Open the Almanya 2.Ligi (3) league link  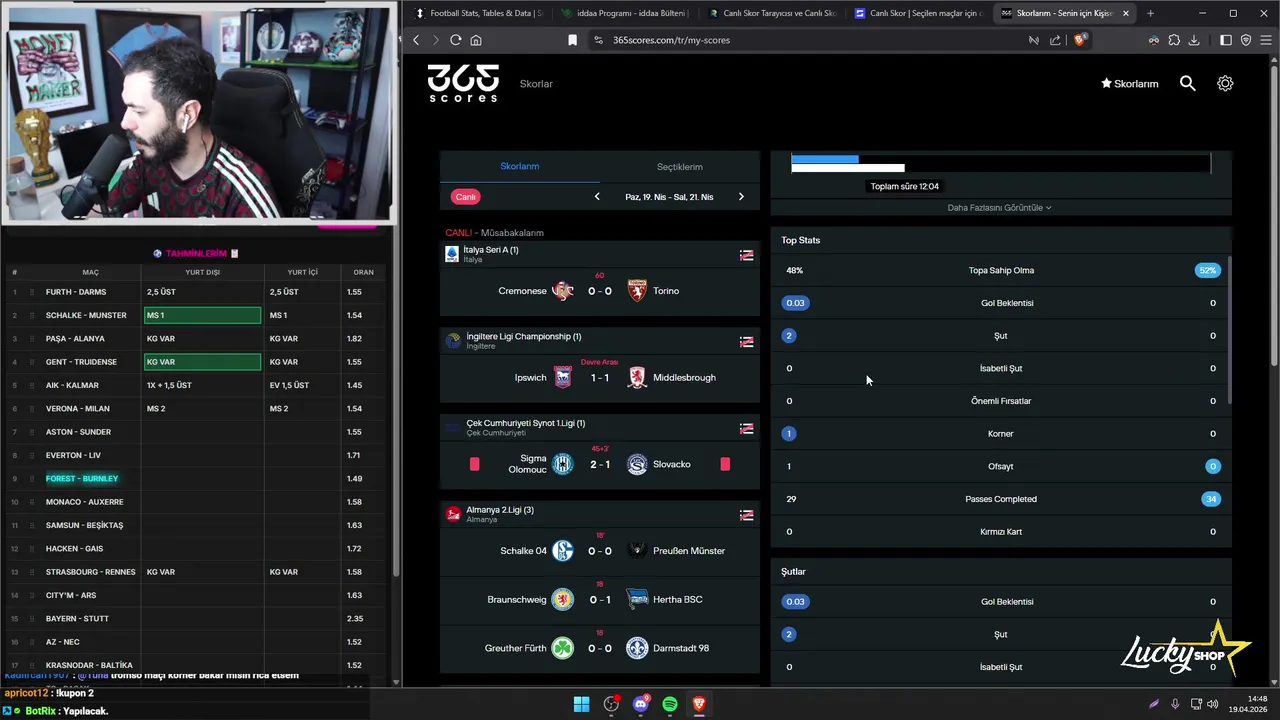[500, 510]
